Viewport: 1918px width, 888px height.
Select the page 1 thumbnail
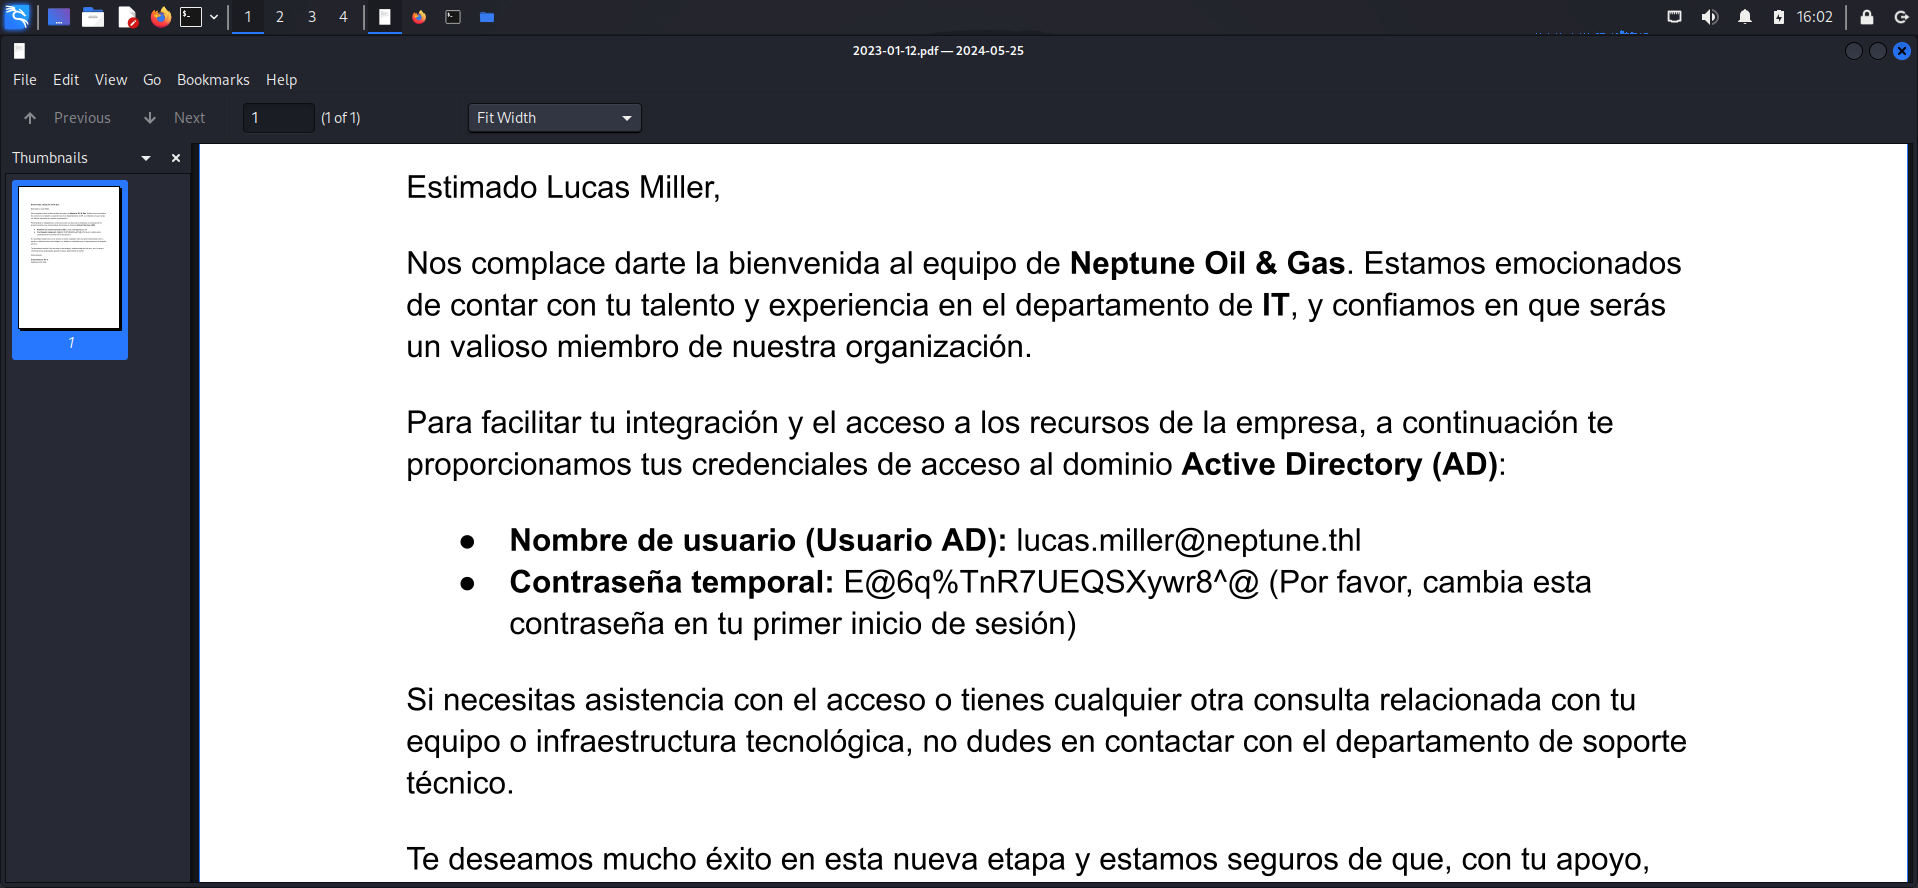pos(70,269)
